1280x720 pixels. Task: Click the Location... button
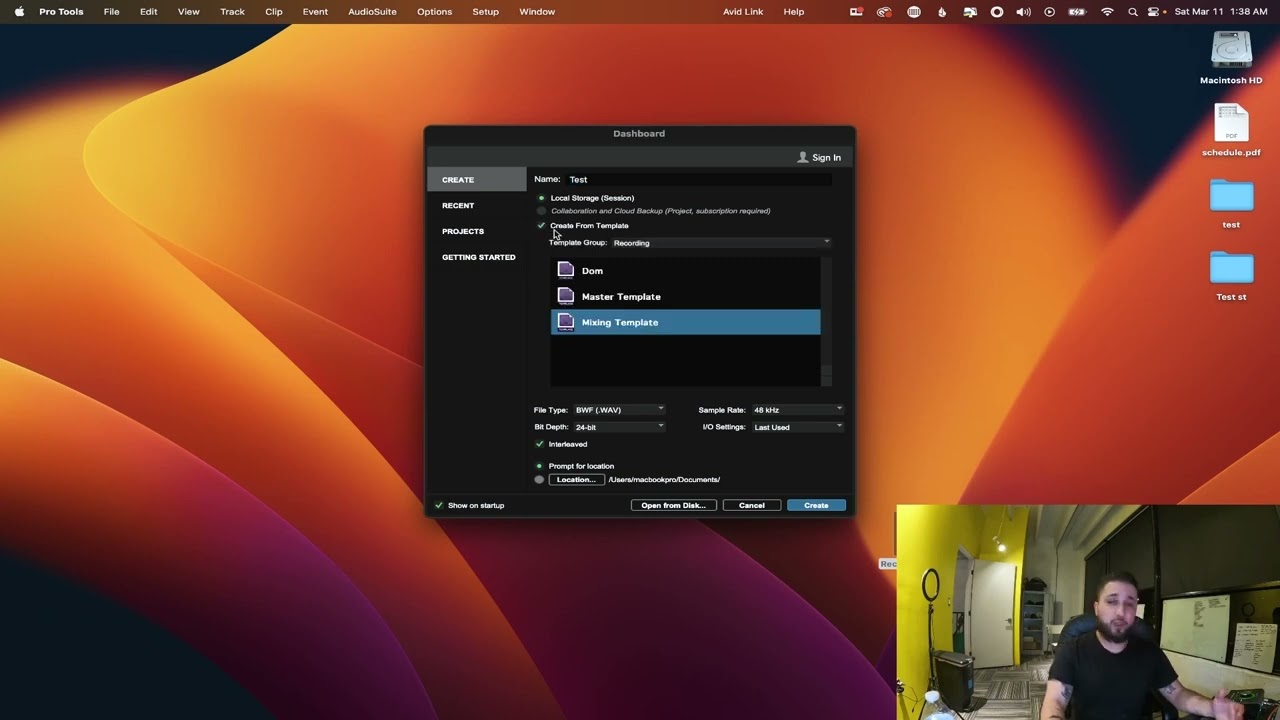576,480
